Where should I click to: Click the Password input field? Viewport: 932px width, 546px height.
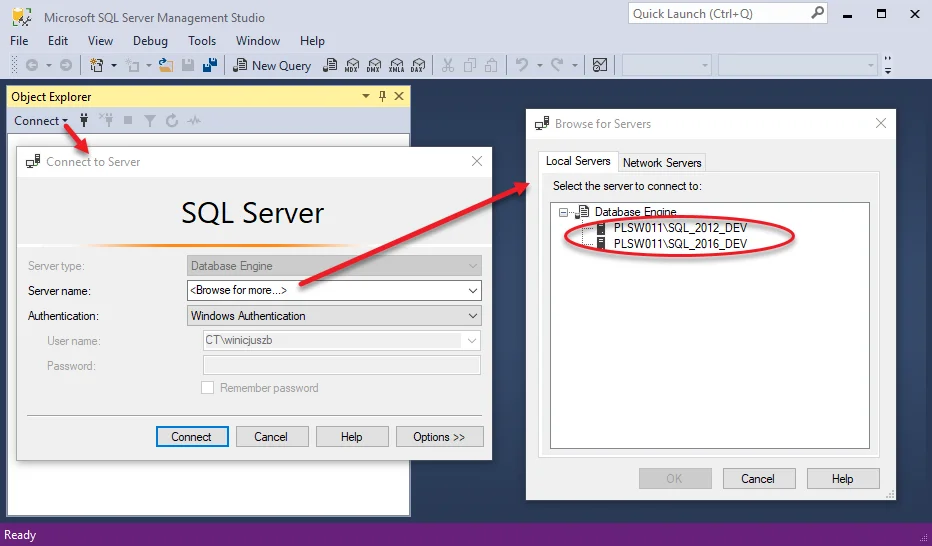coord(342,365)
